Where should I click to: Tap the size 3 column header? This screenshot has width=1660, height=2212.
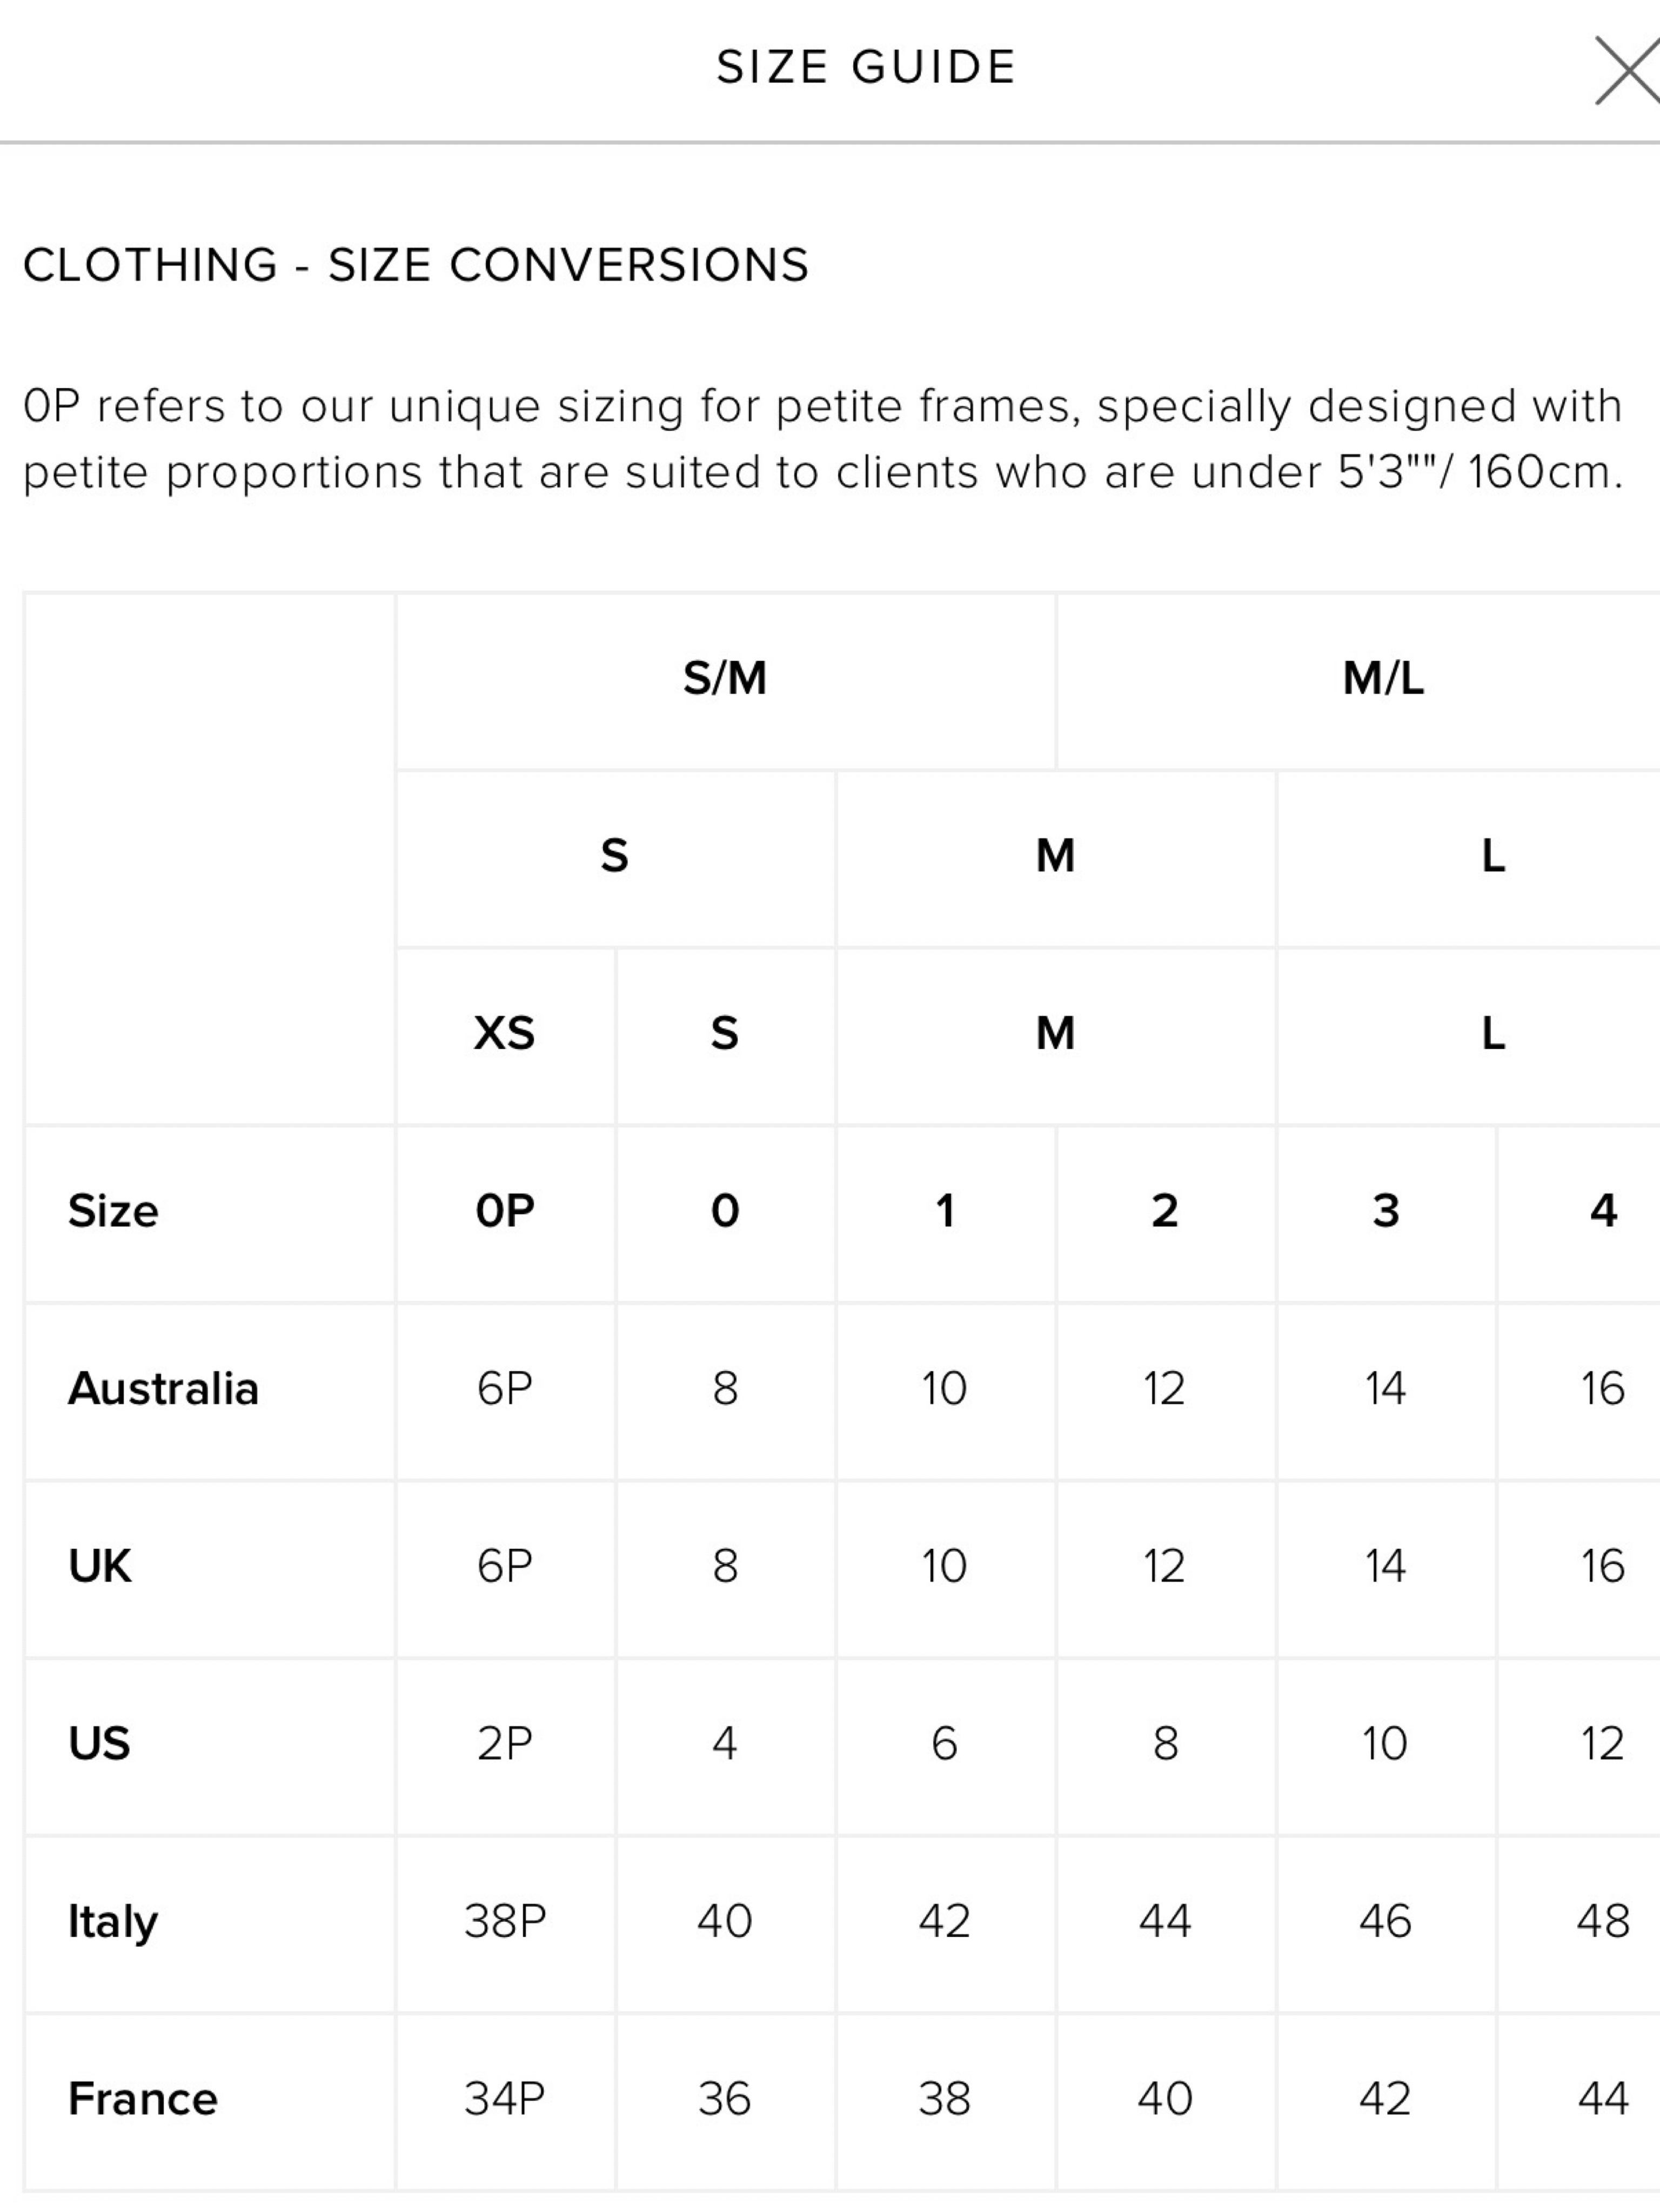[x=1385, y=1212]
